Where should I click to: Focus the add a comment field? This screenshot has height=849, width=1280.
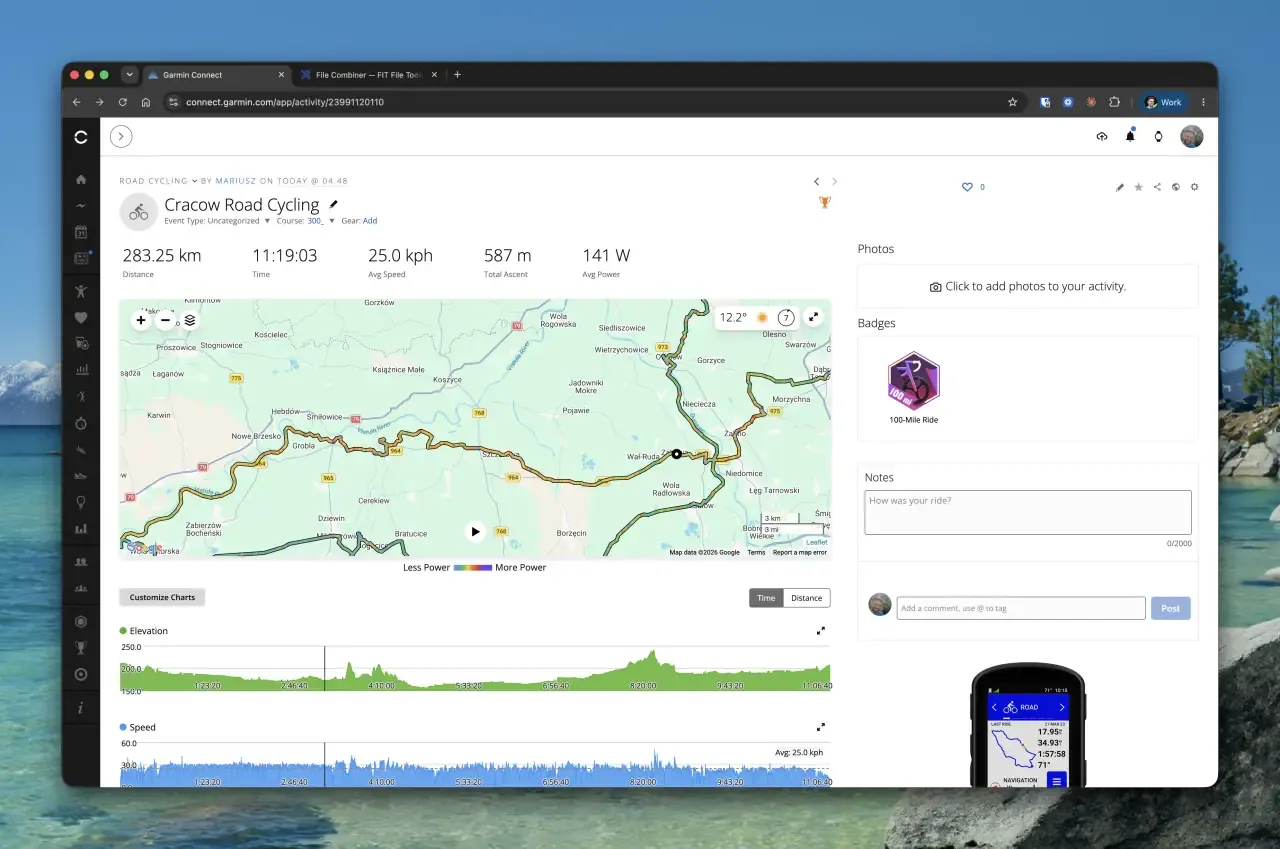pos(1021,608)
